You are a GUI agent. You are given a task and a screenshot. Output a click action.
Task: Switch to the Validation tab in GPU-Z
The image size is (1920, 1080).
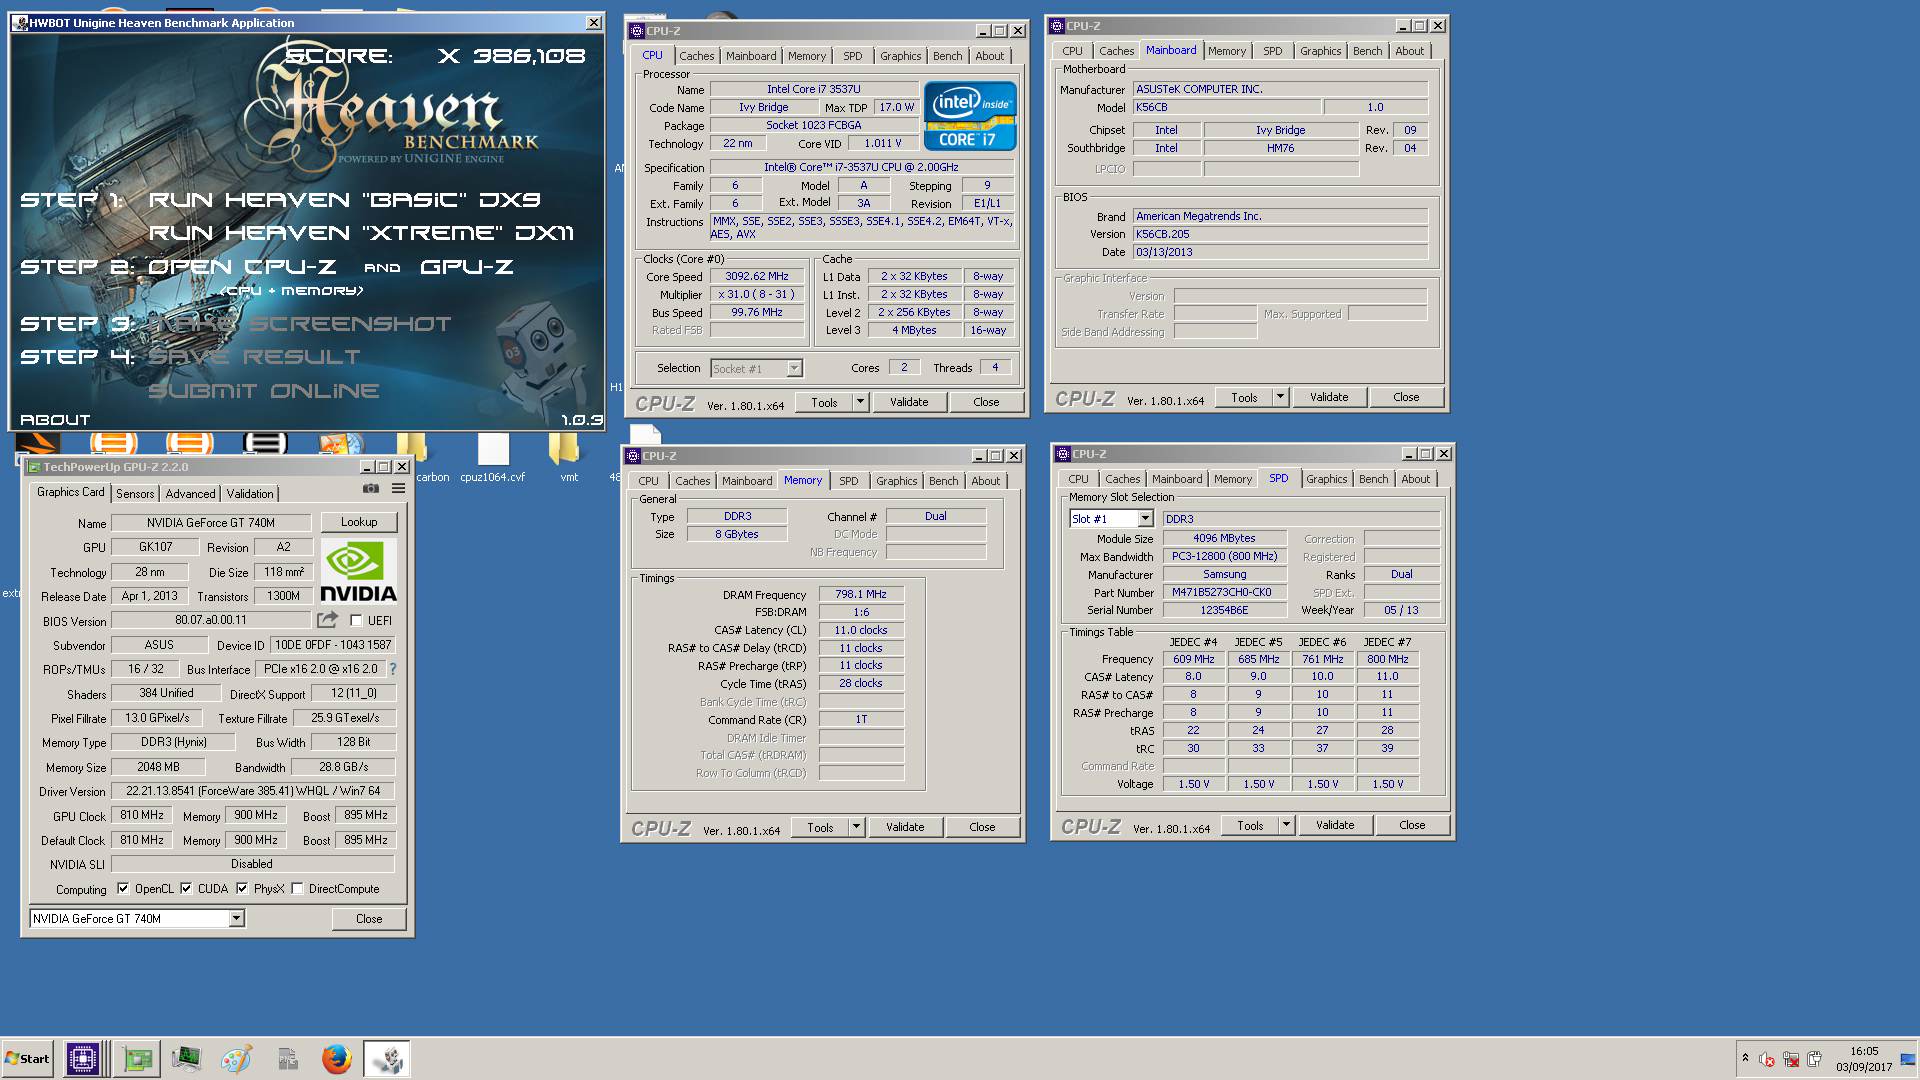(250, 493)
